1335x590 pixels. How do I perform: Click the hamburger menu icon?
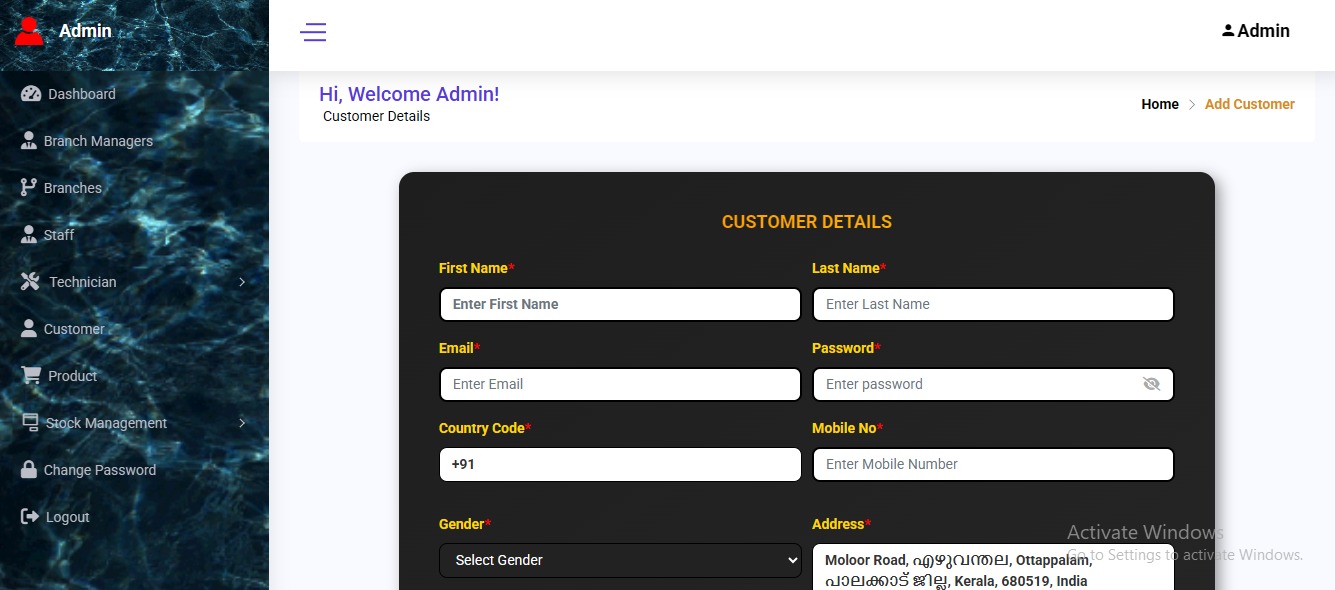pos(313,32)
